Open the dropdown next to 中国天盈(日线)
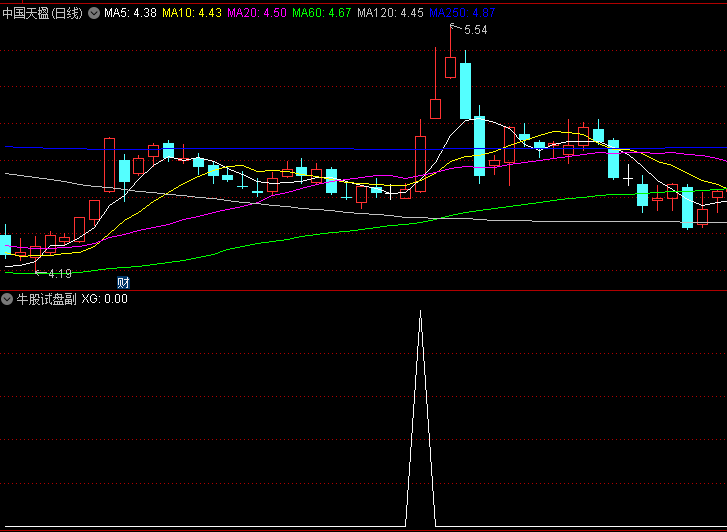The width and height of the screenshot is (727, 532). point(94,13)
